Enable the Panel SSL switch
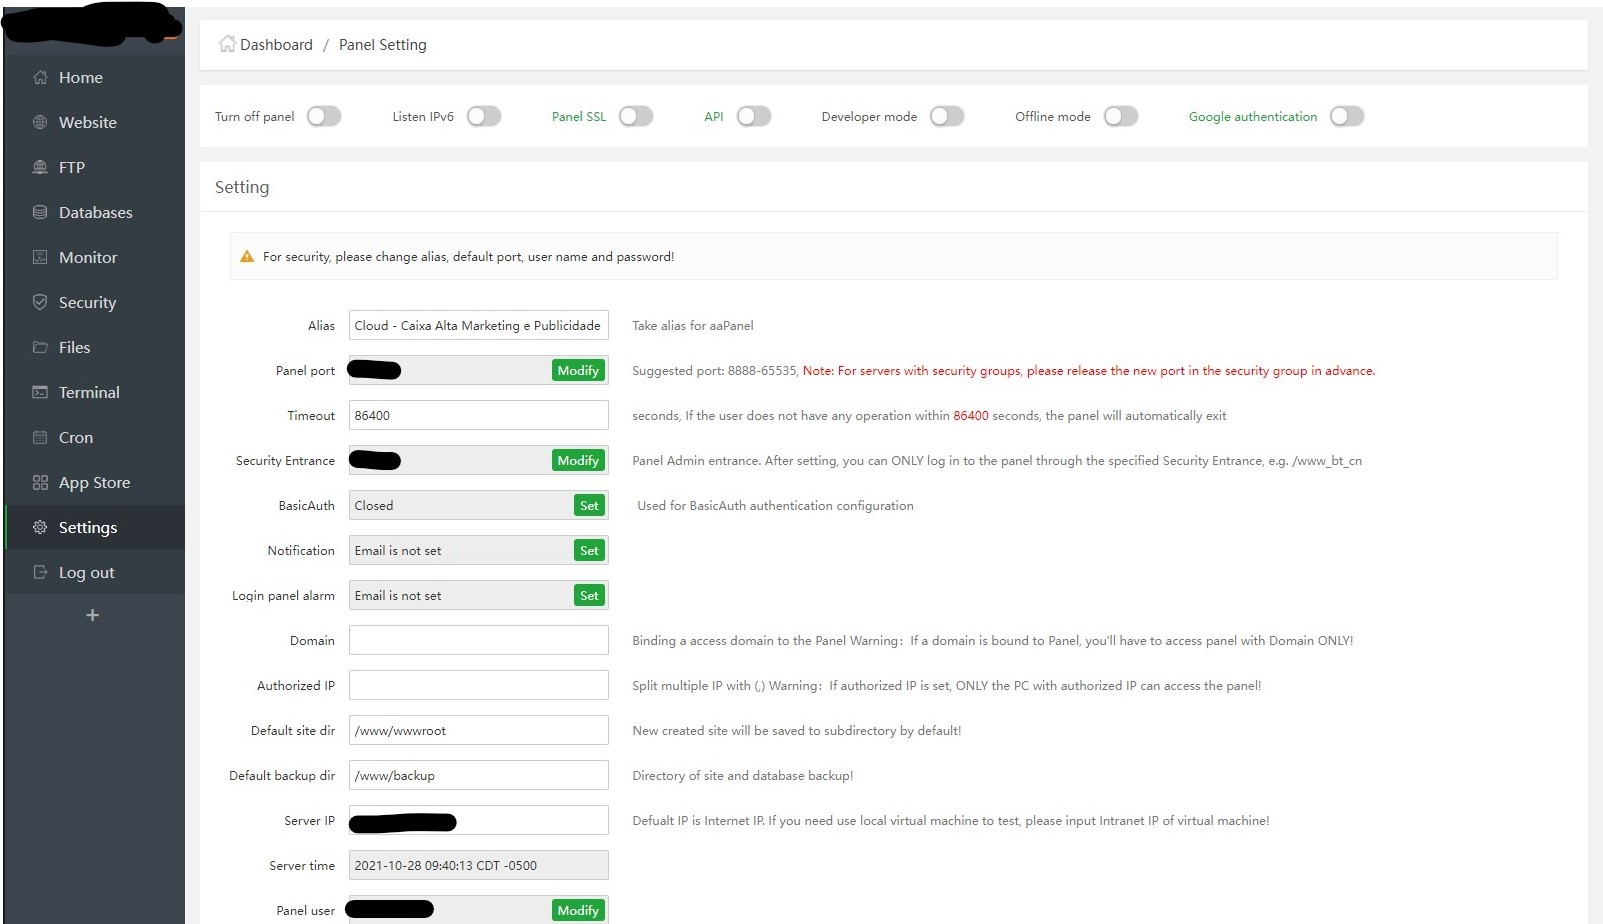Image resolution: width=1603 pixels, height=924 pixels. click(636, 116)
